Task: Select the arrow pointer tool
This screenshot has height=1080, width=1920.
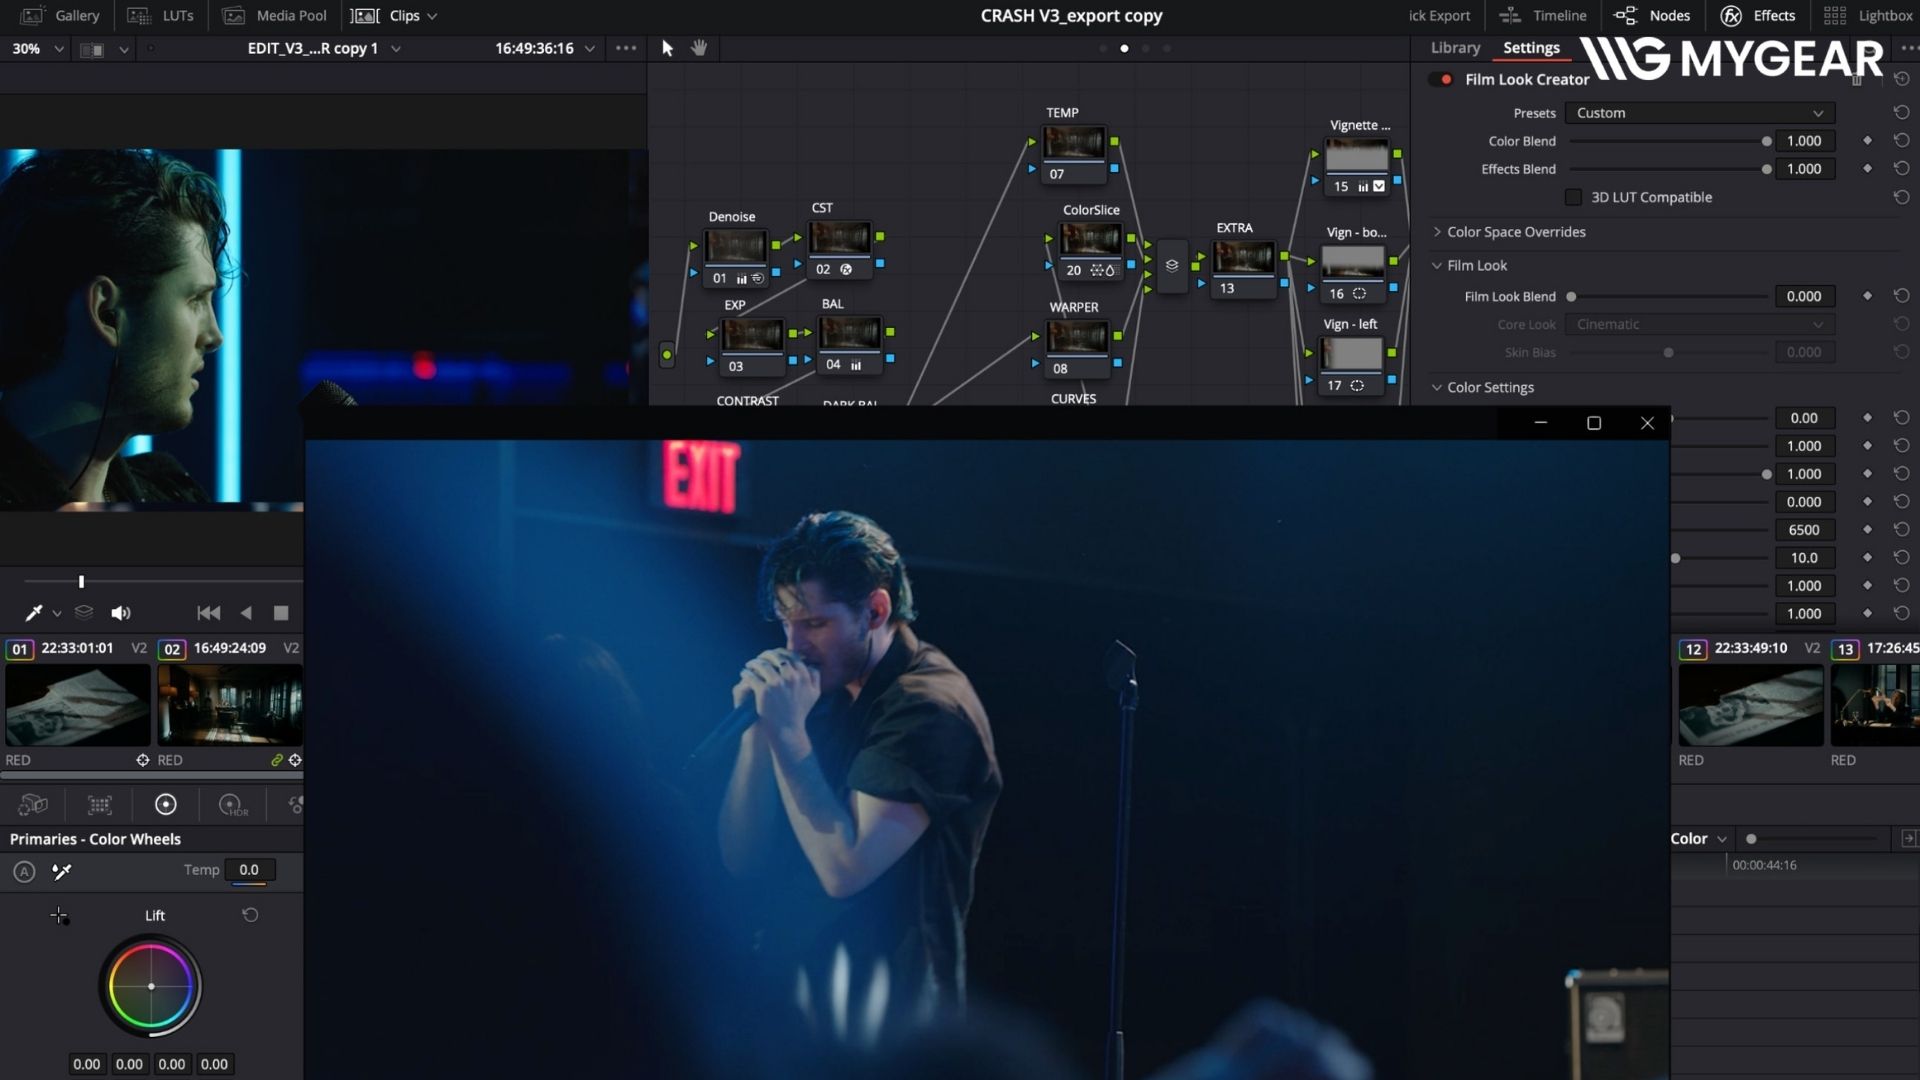Action: pyautogui.click(x=667, y=48)
